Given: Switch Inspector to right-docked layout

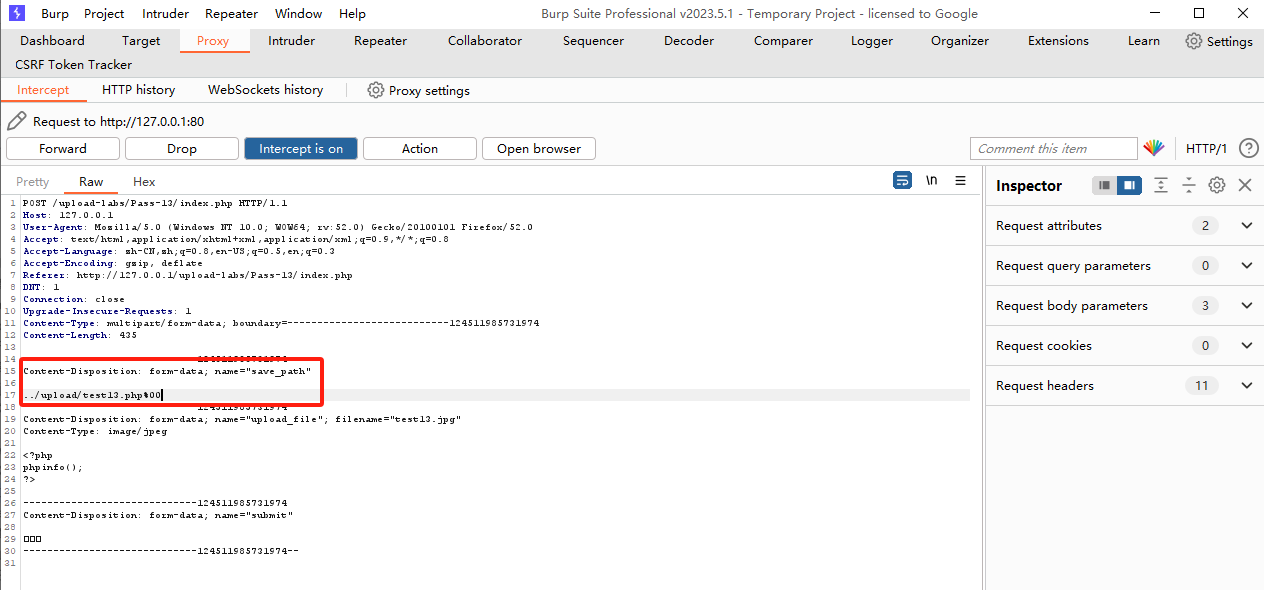Looking at the screenshot, I should [1129, 185].
